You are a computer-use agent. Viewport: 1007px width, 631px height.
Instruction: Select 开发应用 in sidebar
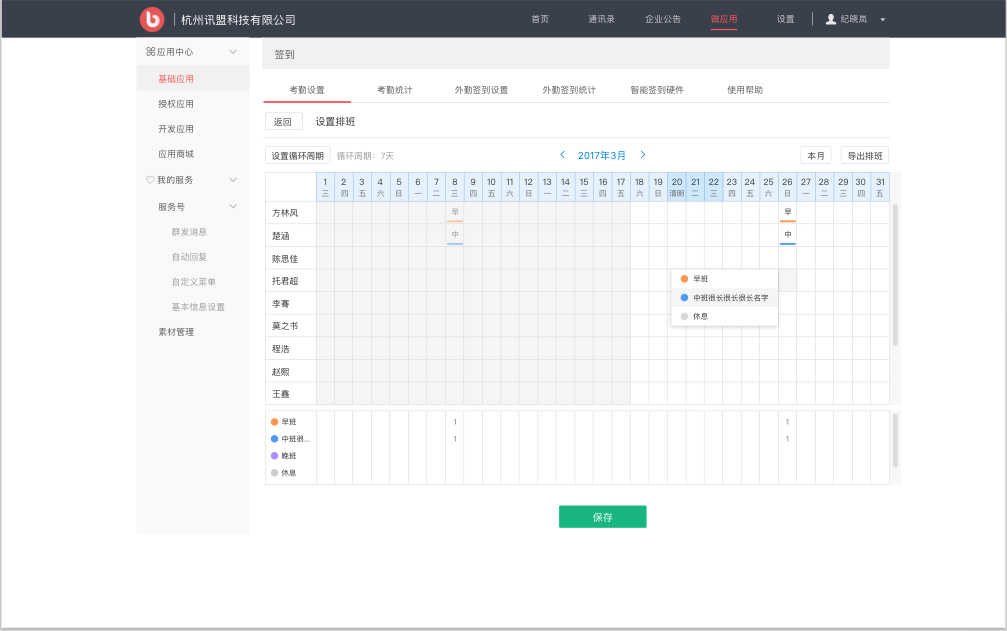click(176, 129)
